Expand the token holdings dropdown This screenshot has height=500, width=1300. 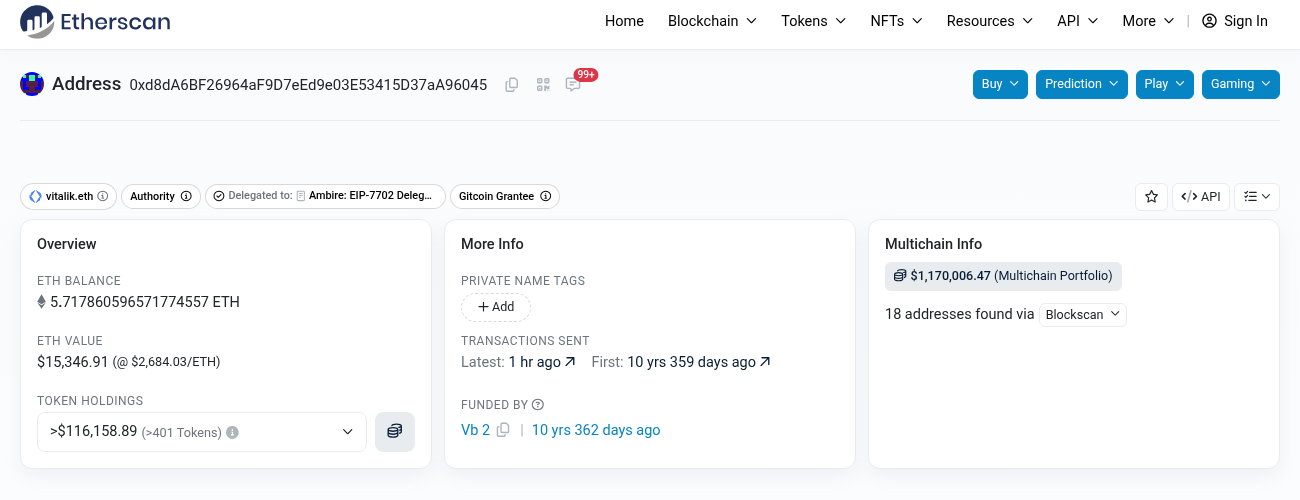point(202,432)
